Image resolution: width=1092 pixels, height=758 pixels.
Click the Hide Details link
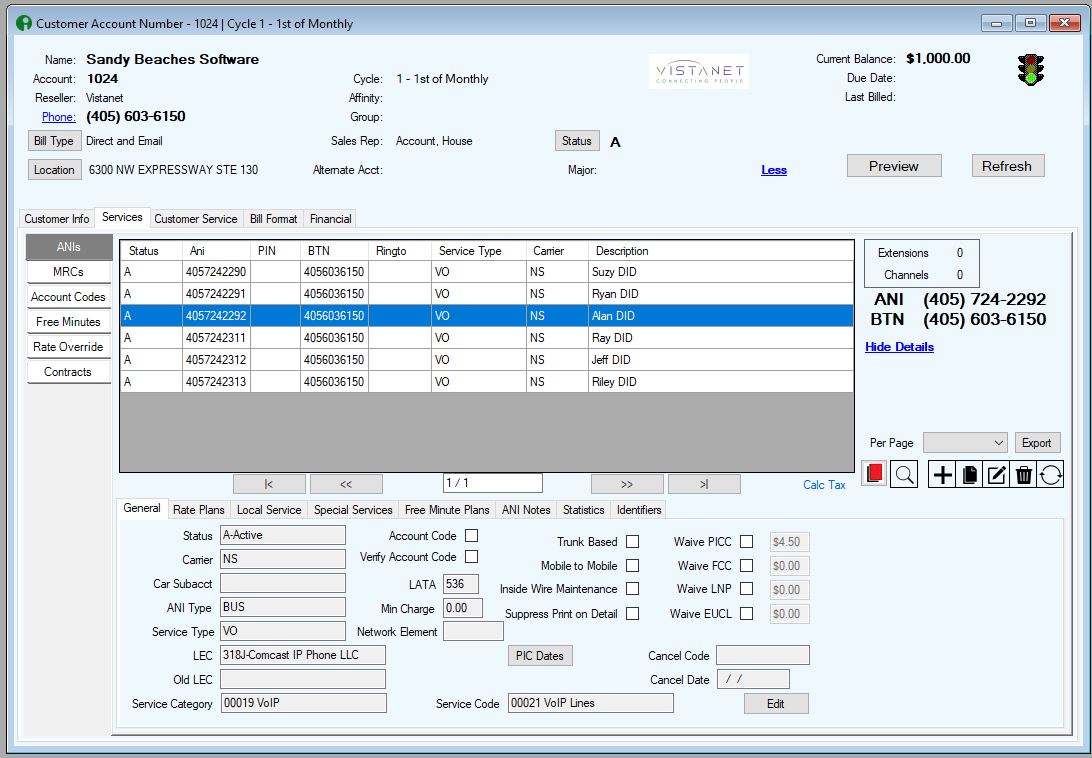[x=899, y=347]
